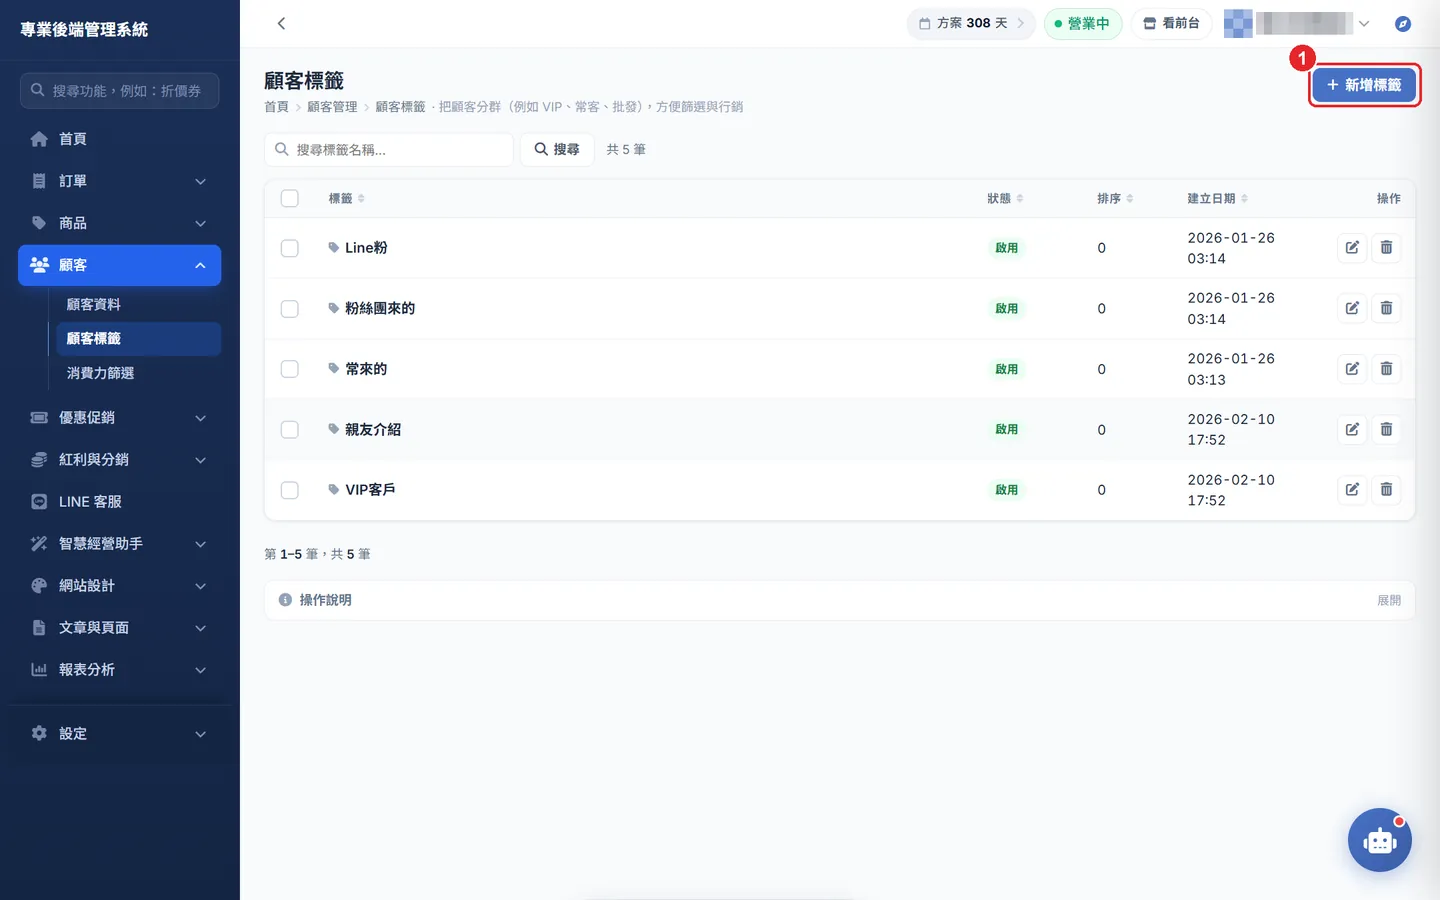Toggle the select-all checkbox in header
1440x900 pixels.
(290, 198)
